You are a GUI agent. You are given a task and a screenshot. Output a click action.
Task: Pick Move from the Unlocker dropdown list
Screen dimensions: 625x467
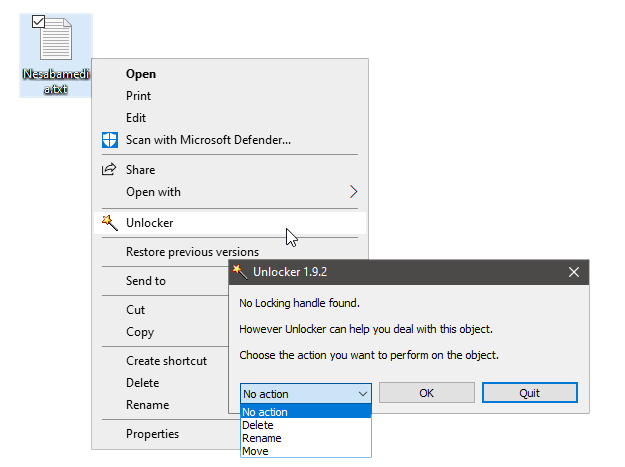(x=306, y=451)
